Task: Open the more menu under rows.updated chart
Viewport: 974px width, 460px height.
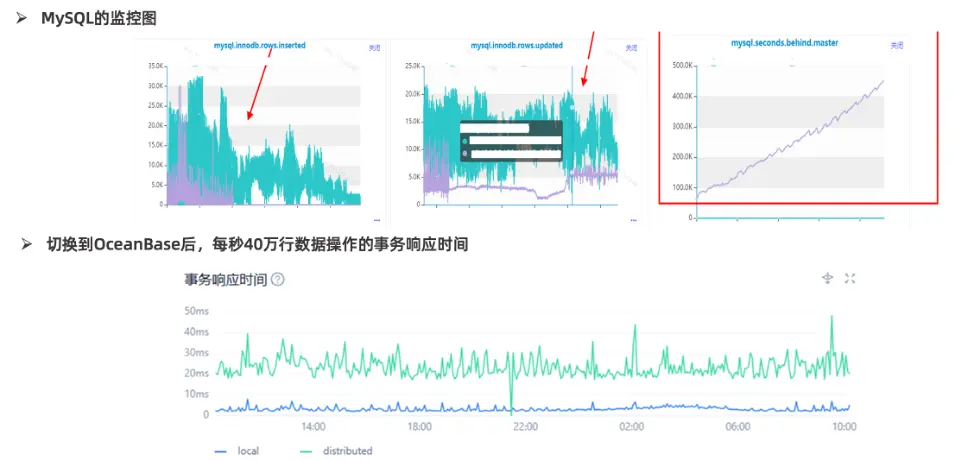Action: coord(633,219)
